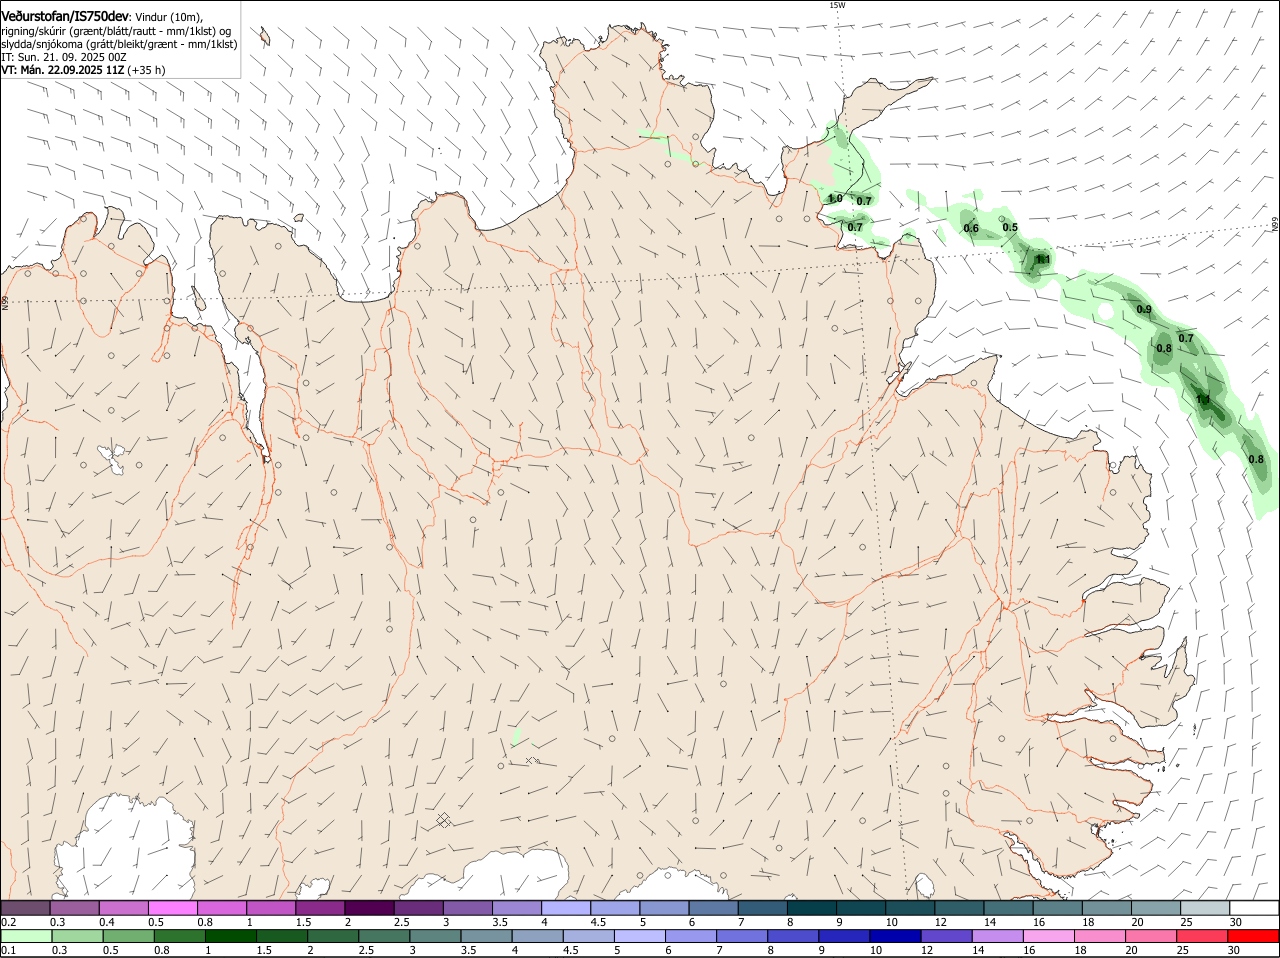The height and width of the screenshot is (958, 1280).
Task: Pick the teal swatch labeled 10 in upper legend
Action: (910, 908)
